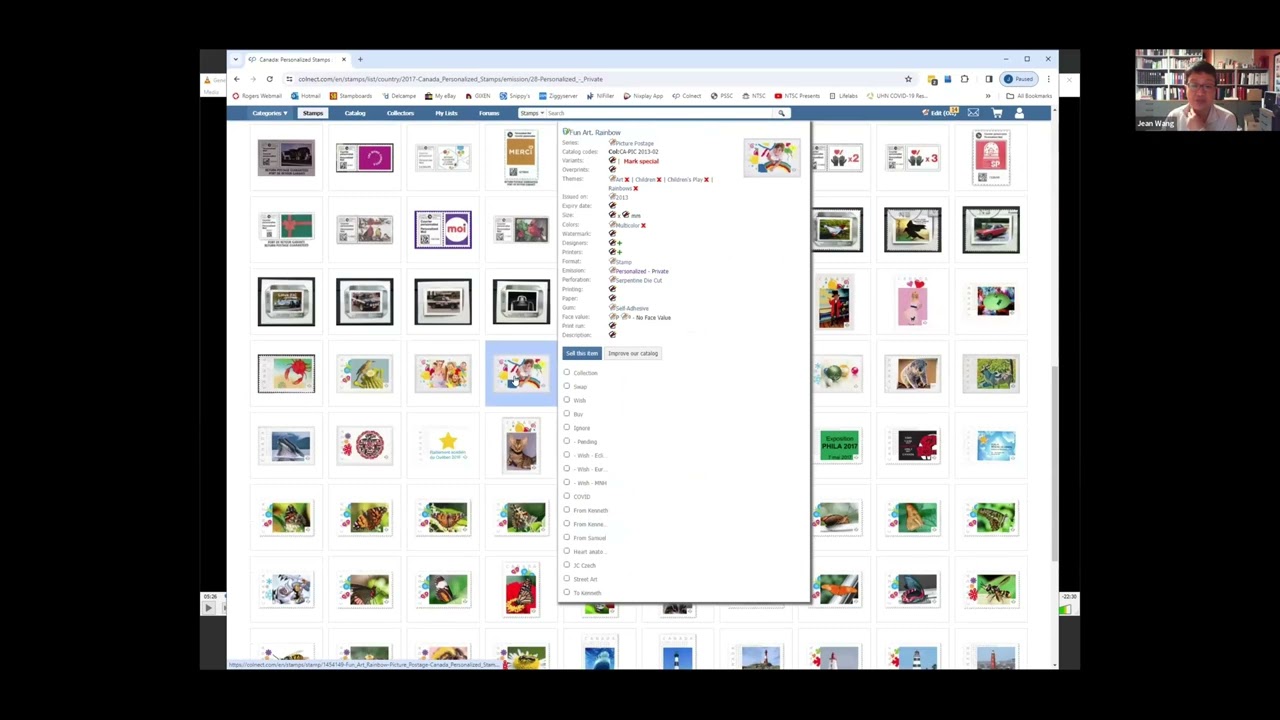Open the Exposition PHILA 2017 stamp thumbnail

(x=839, y=445)
